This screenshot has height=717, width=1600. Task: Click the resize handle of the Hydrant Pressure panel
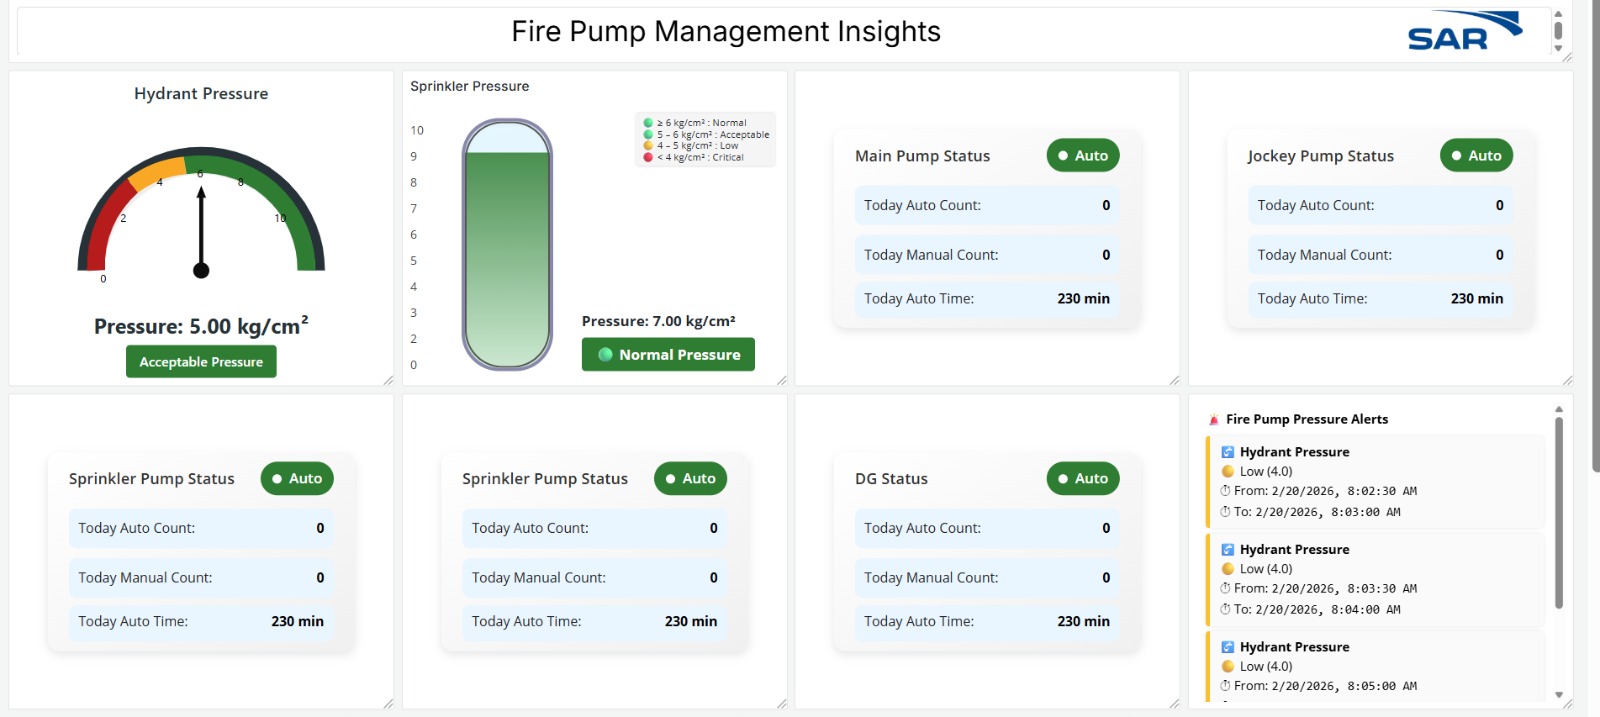pos(388,380)
